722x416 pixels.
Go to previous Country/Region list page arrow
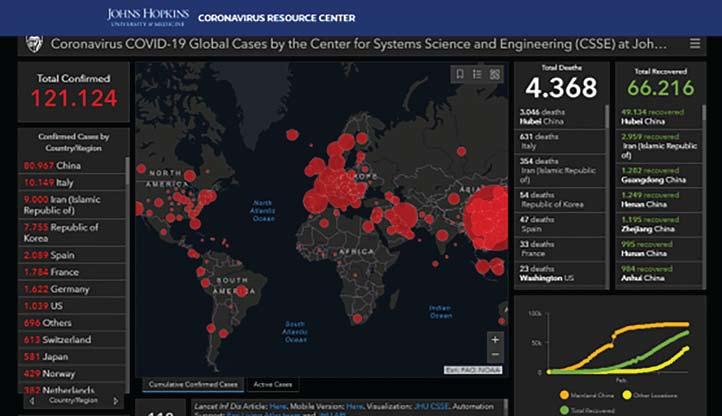pyautogui.click(x=32, y=401)
